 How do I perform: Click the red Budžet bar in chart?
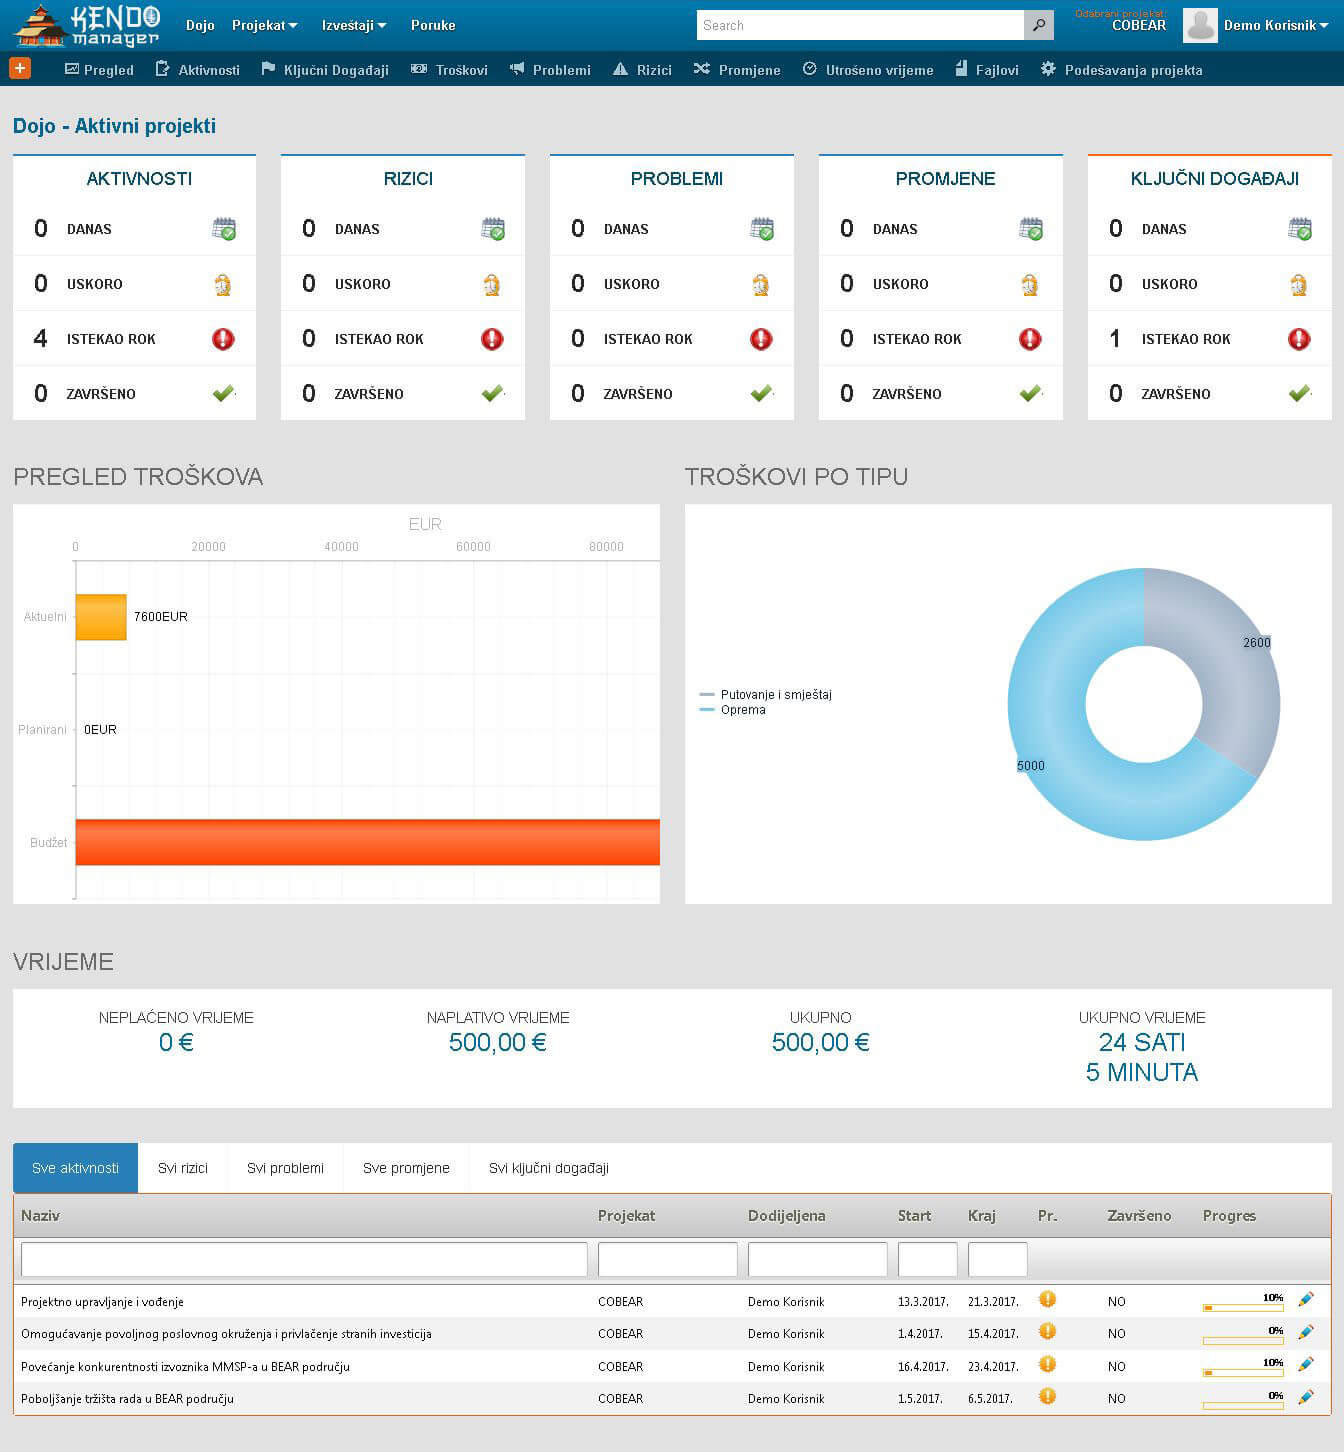368,842
